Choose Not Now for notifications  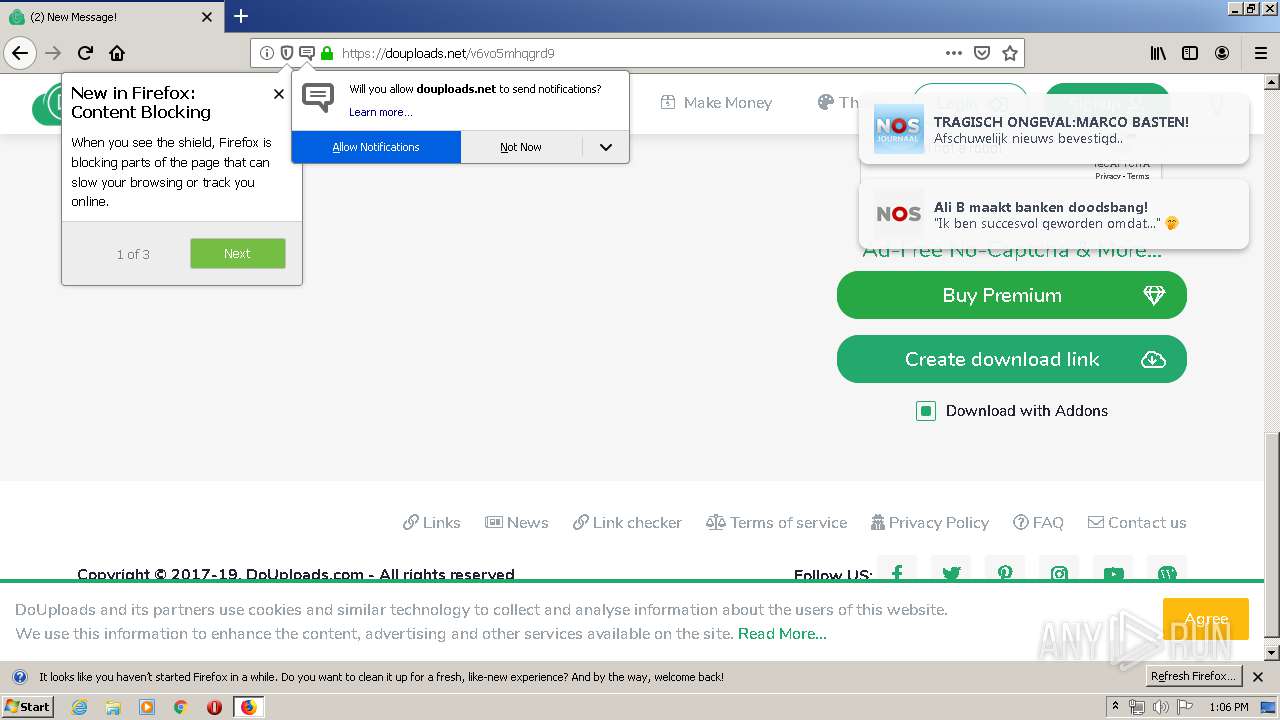tap(521, 147)
